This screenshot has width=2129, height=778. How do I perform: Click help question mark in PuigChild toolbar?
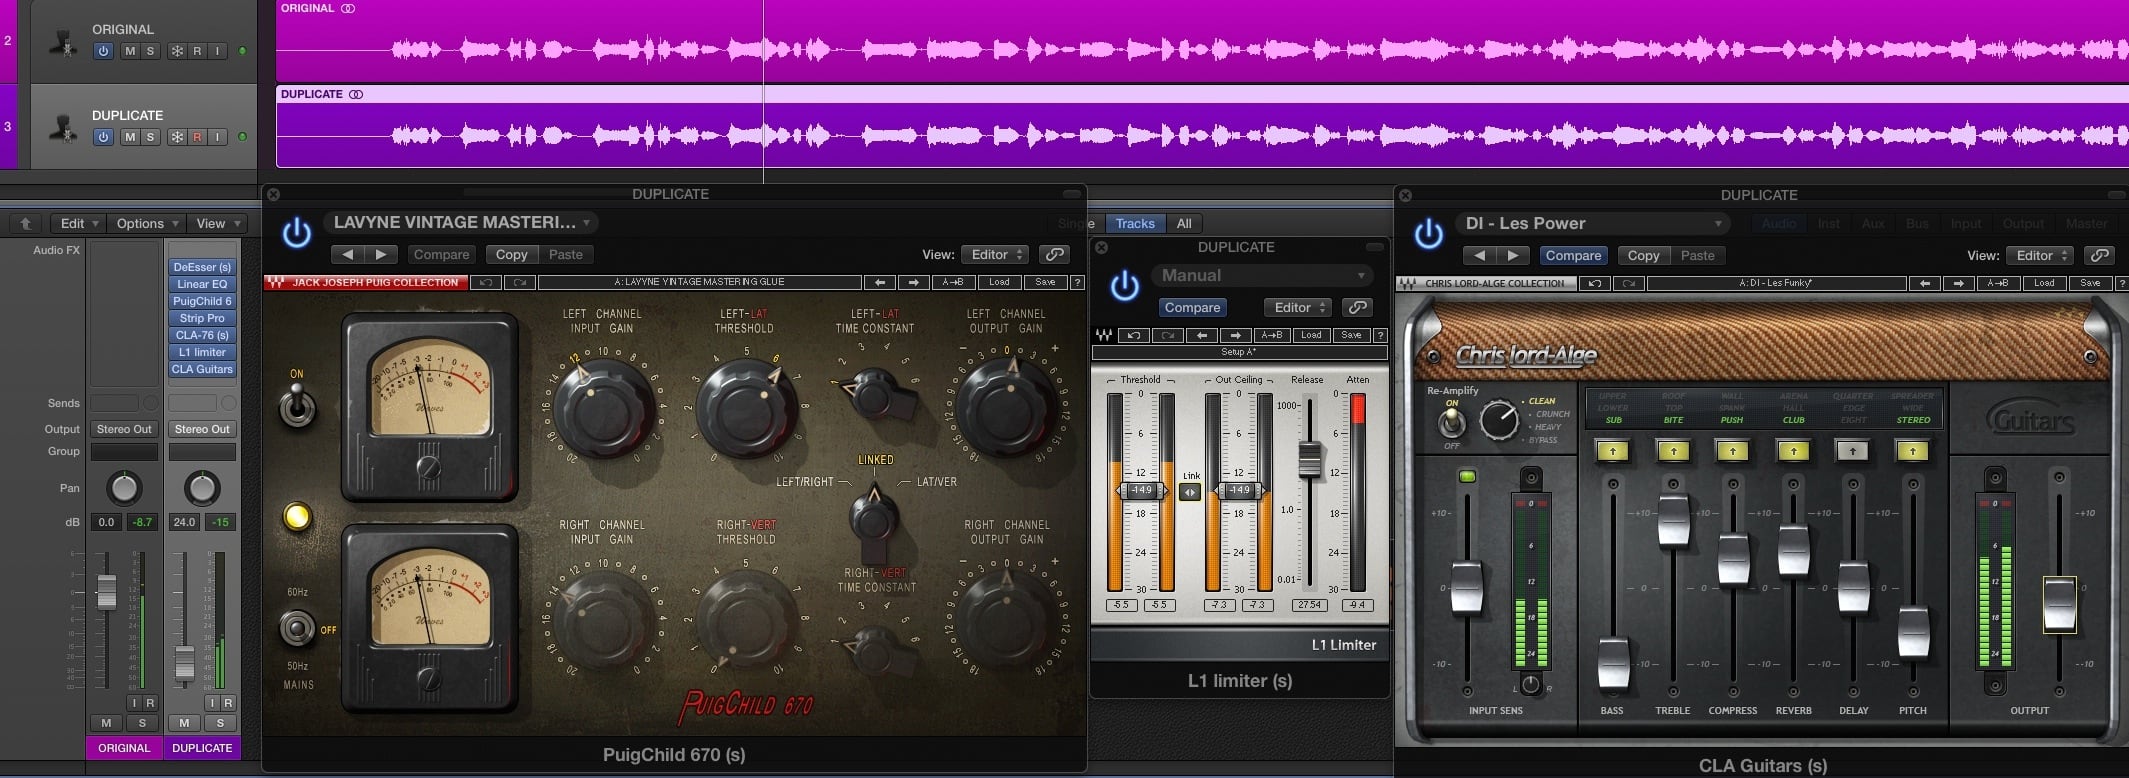tap(1077, 283)
